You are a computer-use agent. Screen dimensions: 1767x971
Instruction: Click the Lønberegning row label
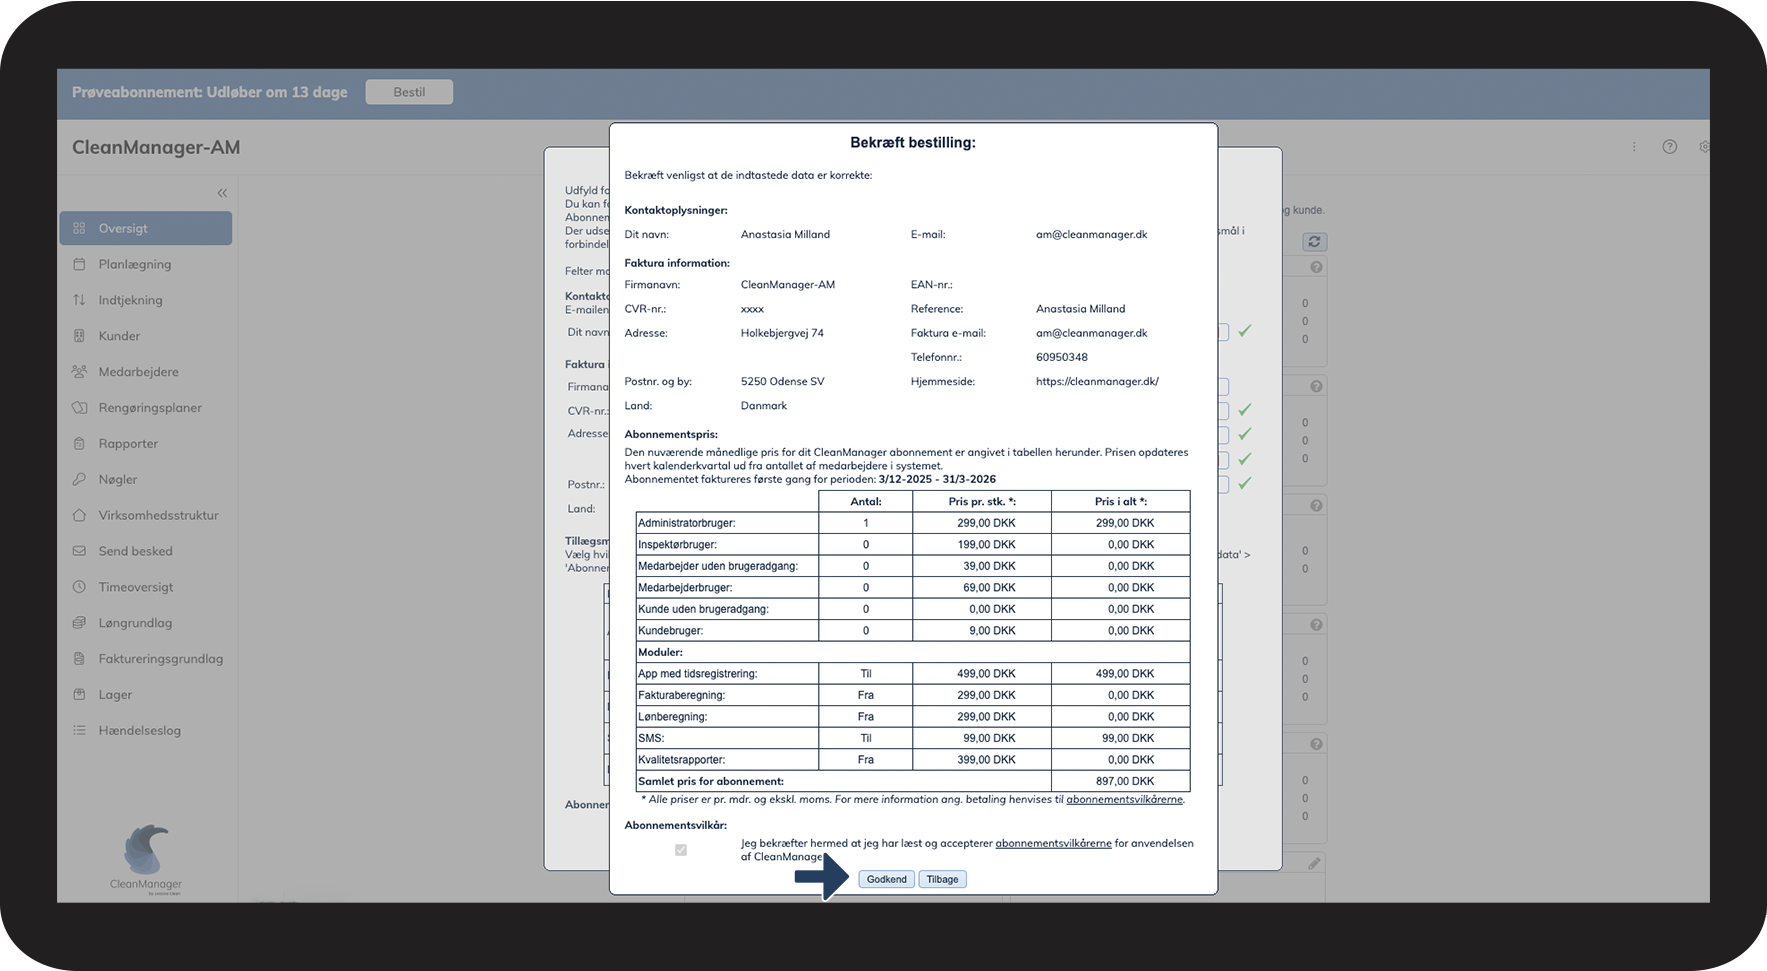[672, 717]
